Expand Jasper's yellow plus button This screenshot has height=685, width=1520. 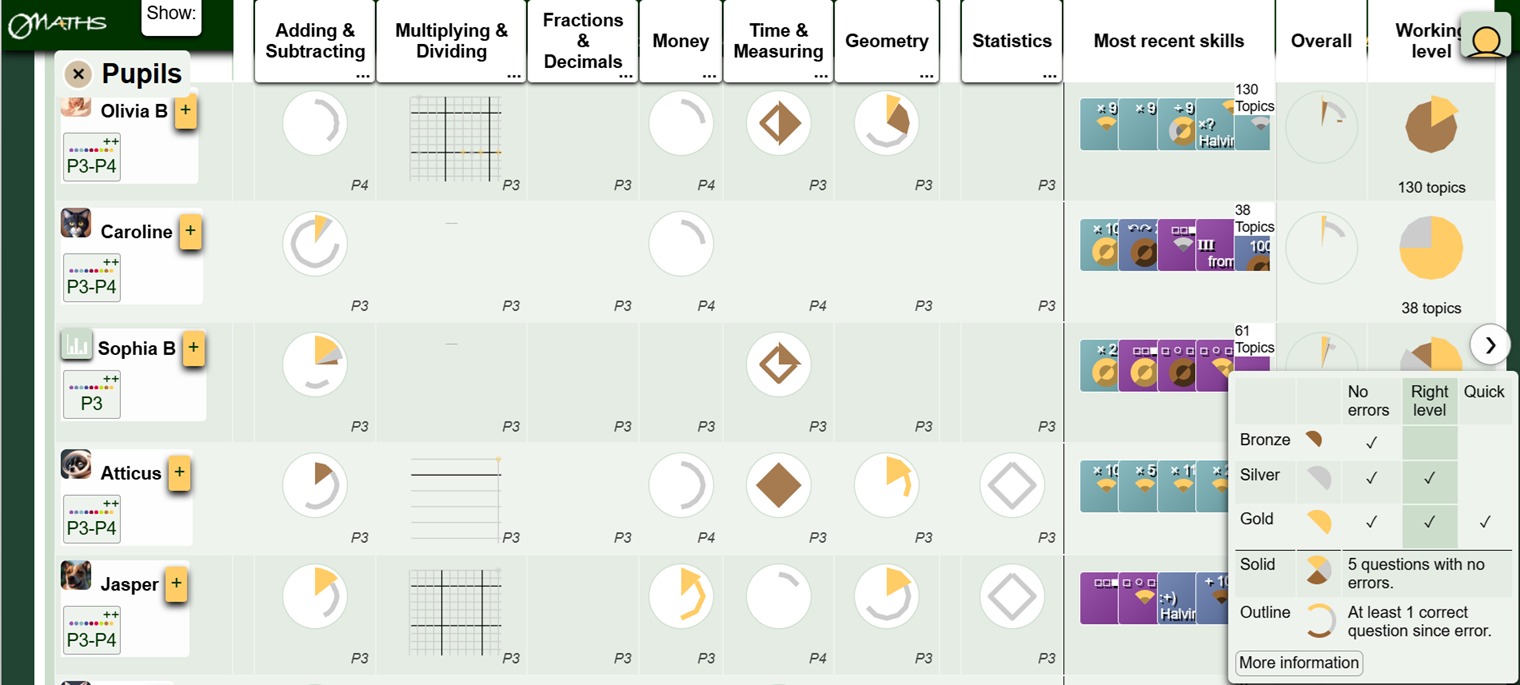[x=177, y=585]
